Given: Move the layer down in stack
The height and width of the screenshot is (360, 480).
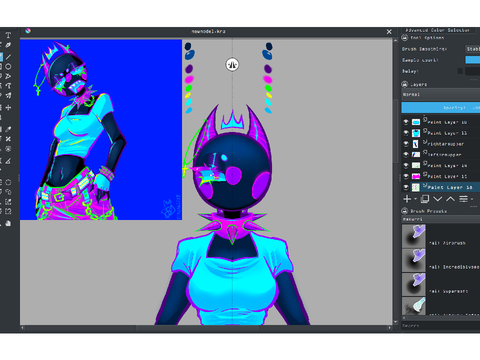Looking at the screenshot, I should pos(438,199).
